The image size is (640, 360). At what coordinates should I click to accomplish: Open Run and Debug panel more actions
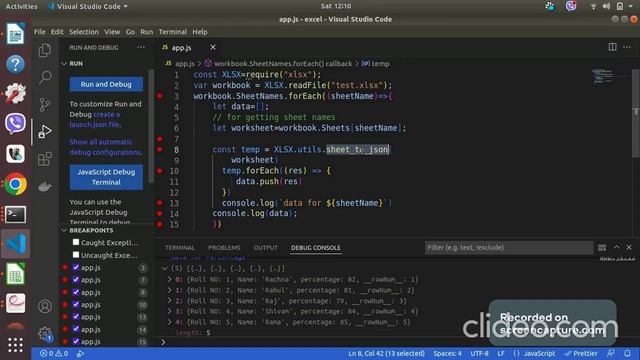(x=141, y=47)
